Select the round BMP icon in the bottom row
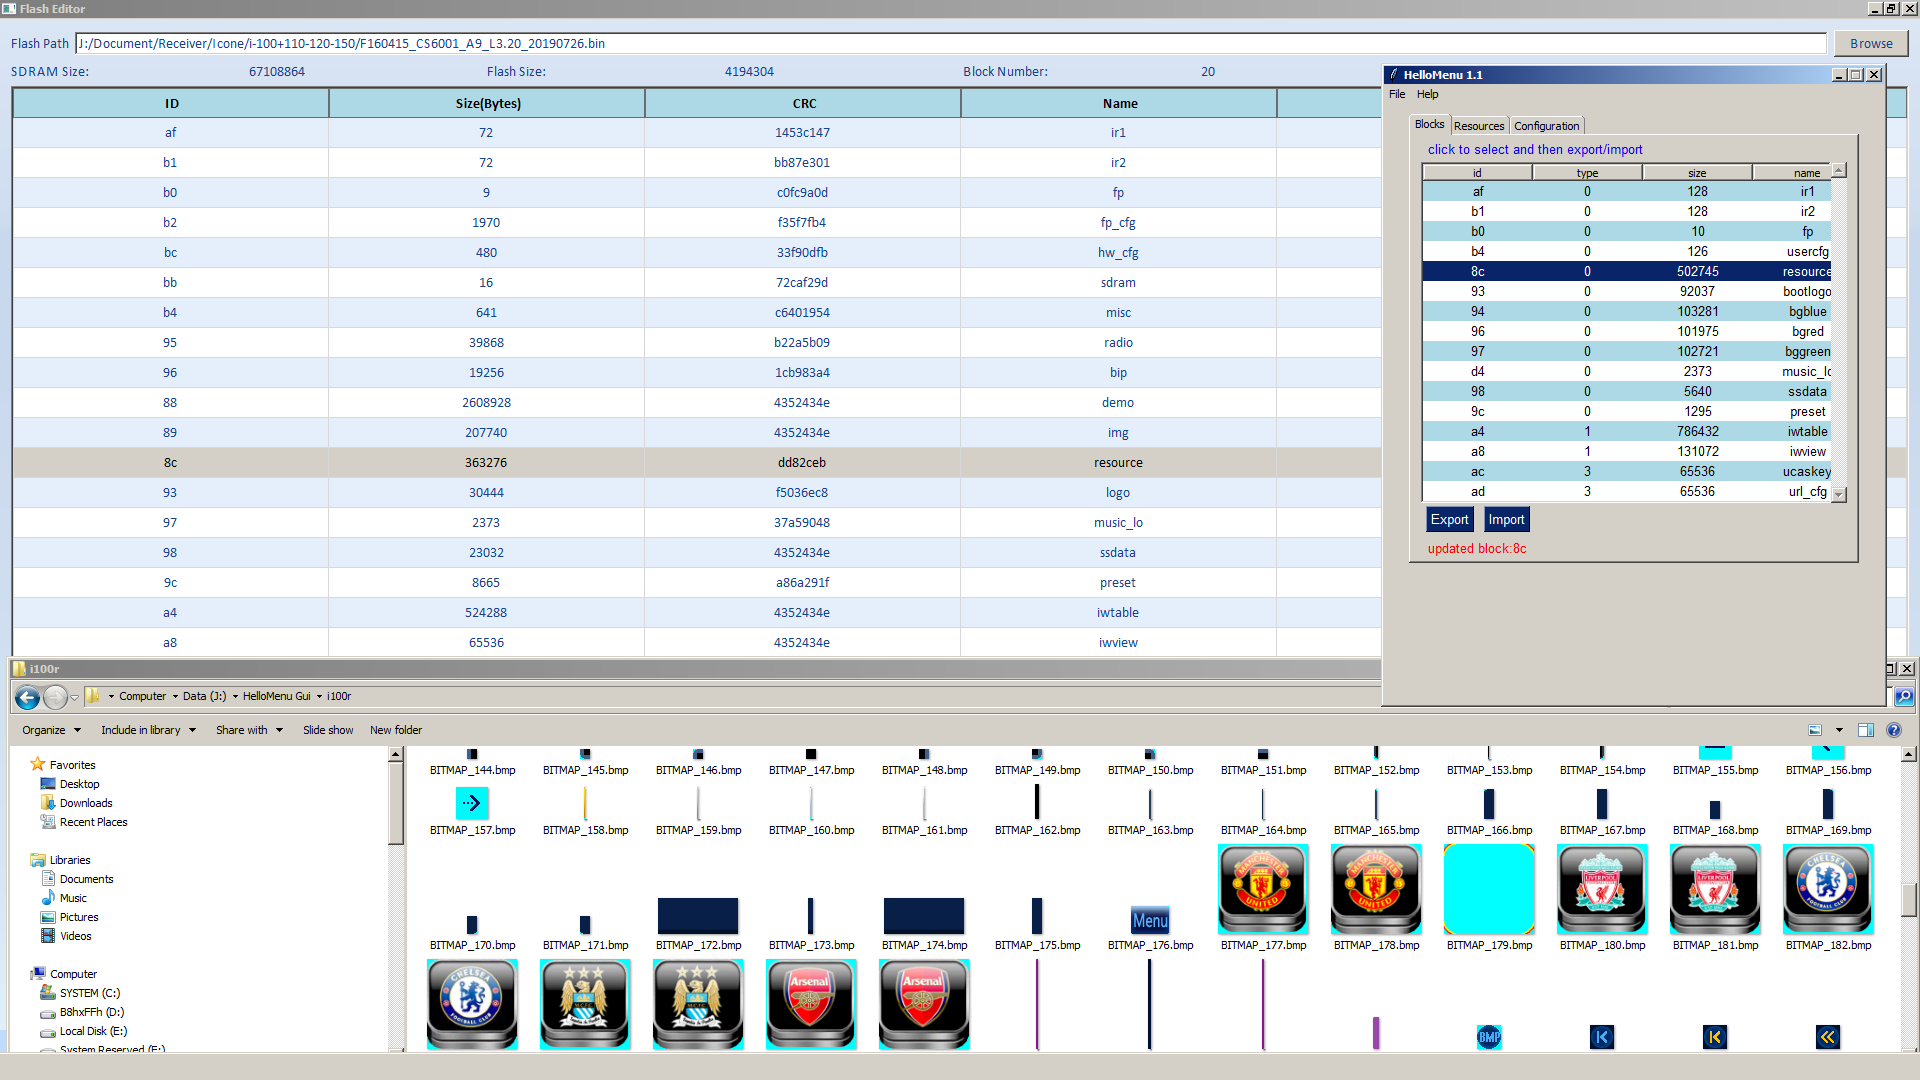Image resolution: width=1920 pixels, height=1080 pixels. point(1489,1037)
